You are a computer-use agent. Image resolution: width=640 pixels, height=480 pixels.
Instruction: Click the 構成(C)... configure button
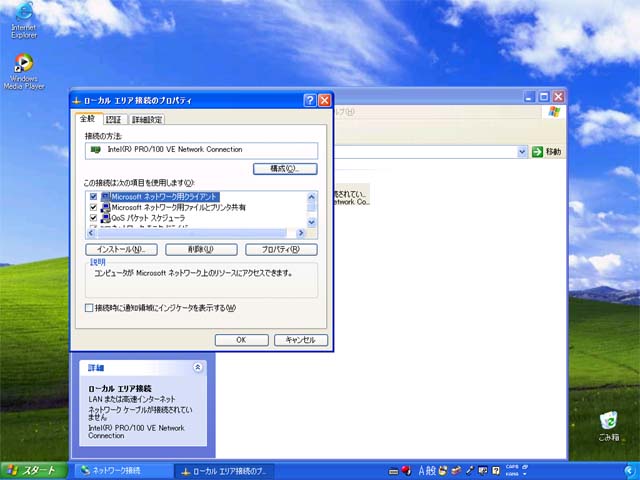tap(285, 169)
